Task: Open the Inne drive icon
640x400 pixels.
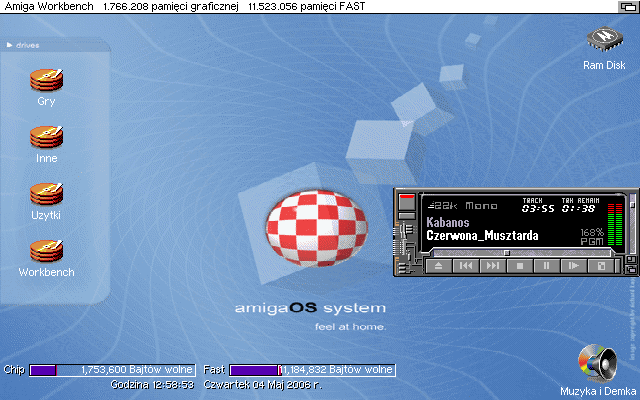Action: coord(46,137)
